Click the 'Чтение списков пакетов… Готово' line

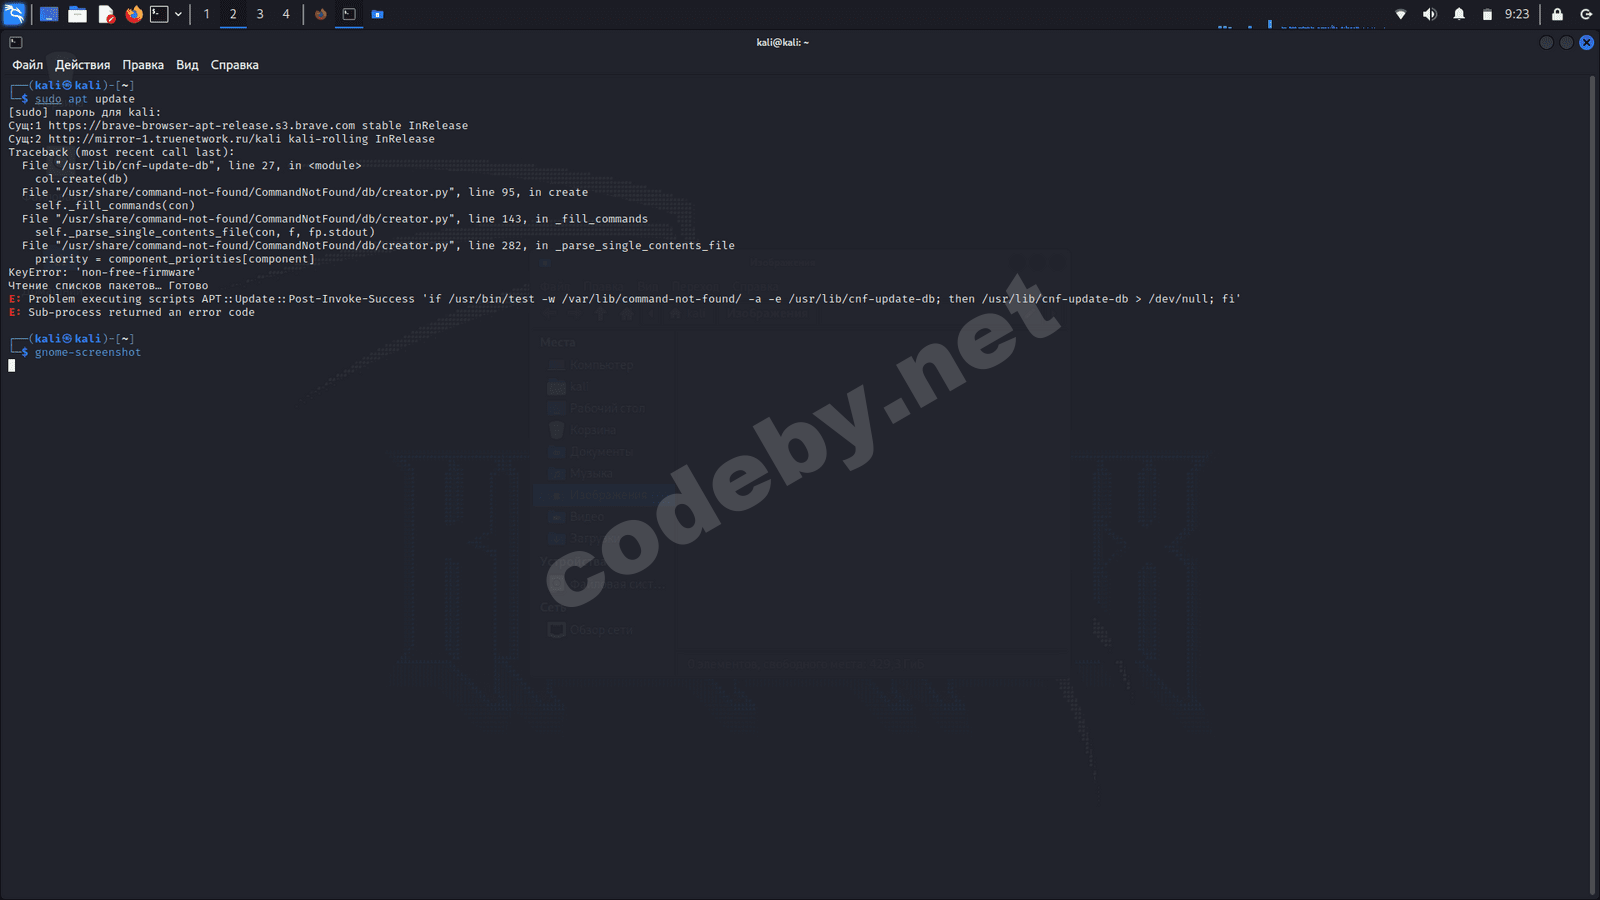(109, 286)
